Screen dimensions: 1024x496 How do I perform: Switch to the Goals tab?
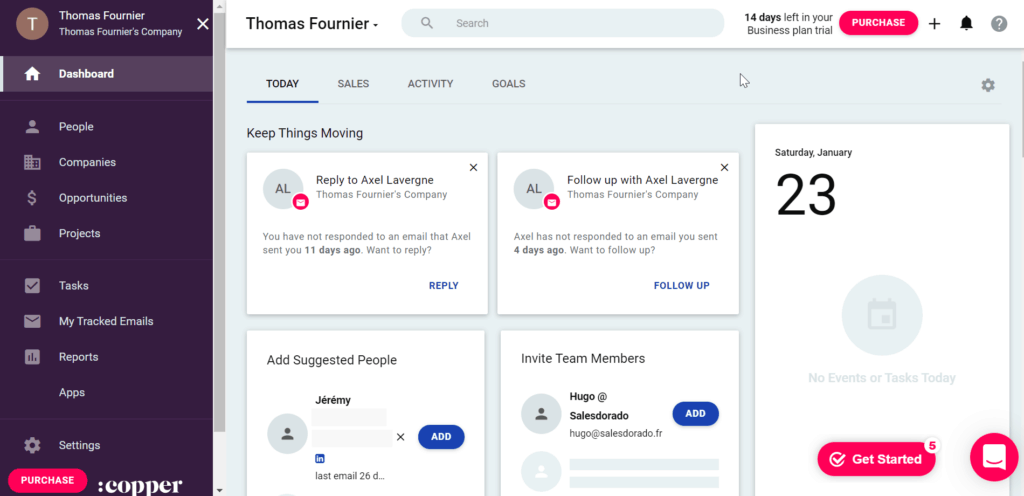(x=508, y=84)
